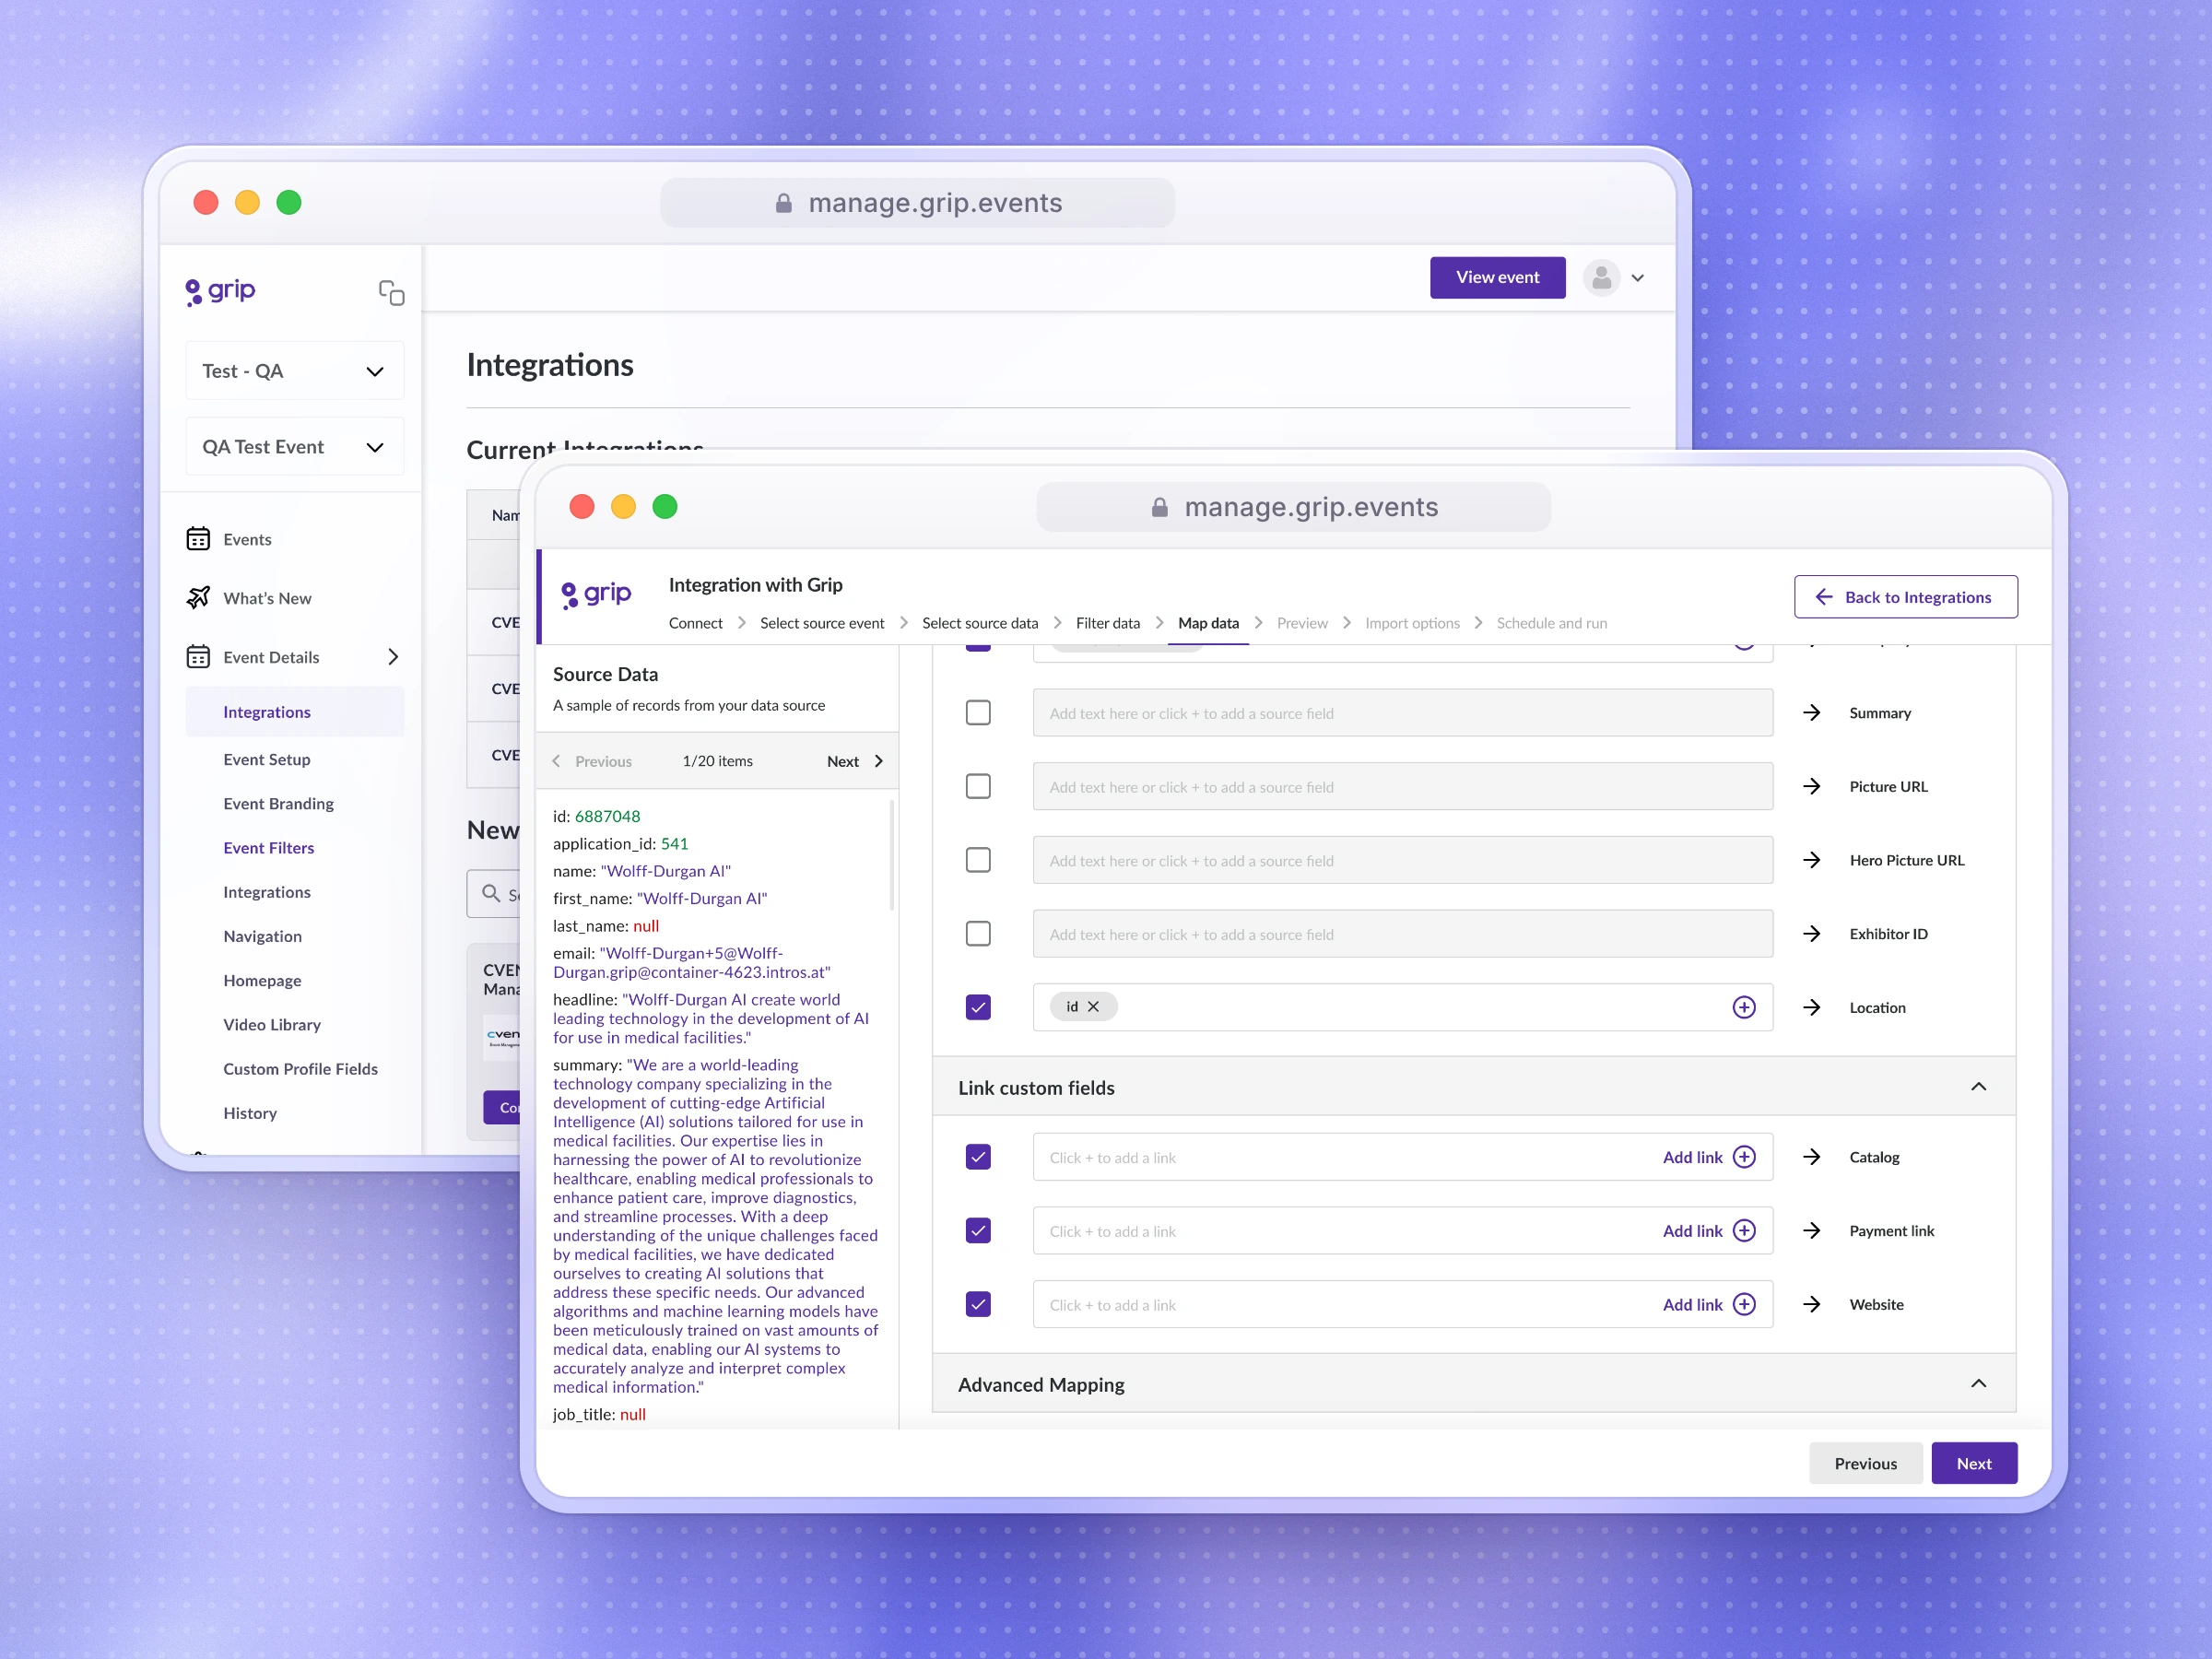Collapse the Link custom fields section
This screenshot has width=2212, height=1659.
click(1978, 1087)
